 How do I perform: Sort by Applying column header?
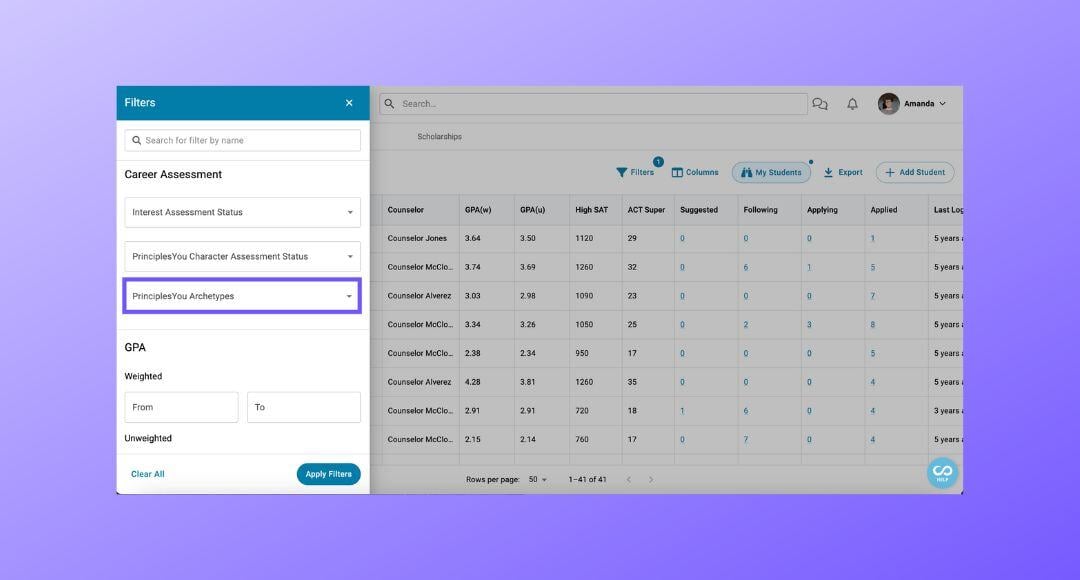click(x=822, y=210)
